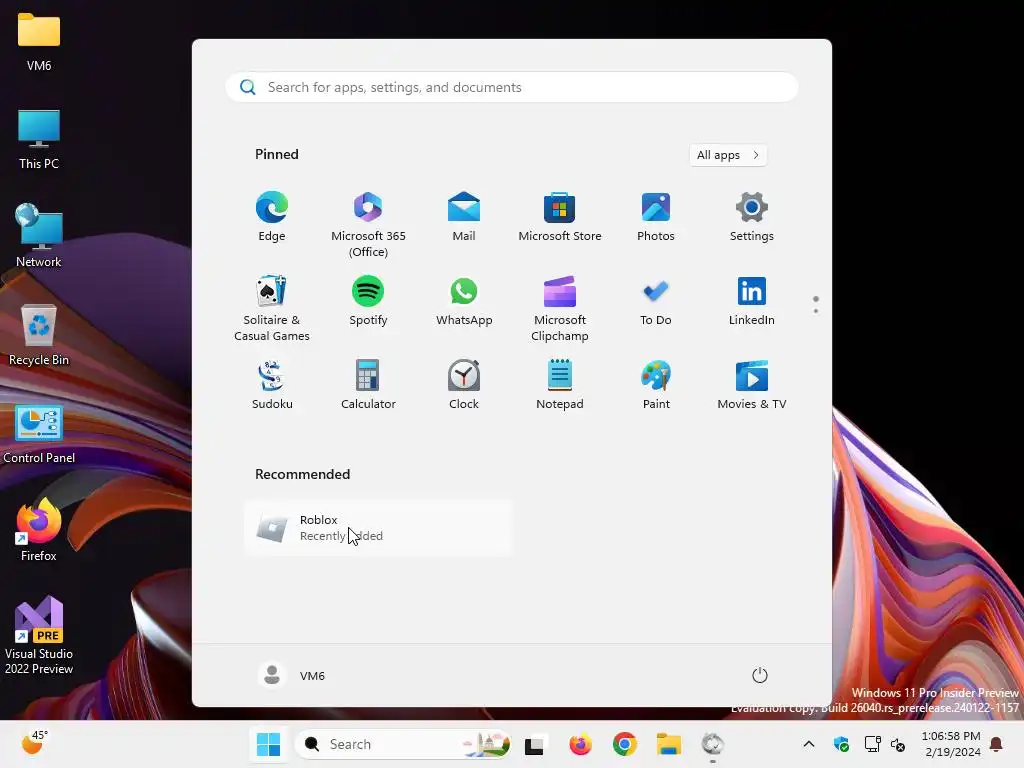Open the Edge pinned app
Image resolution: width=1024 pixels, height=768 pixels.
272,217
